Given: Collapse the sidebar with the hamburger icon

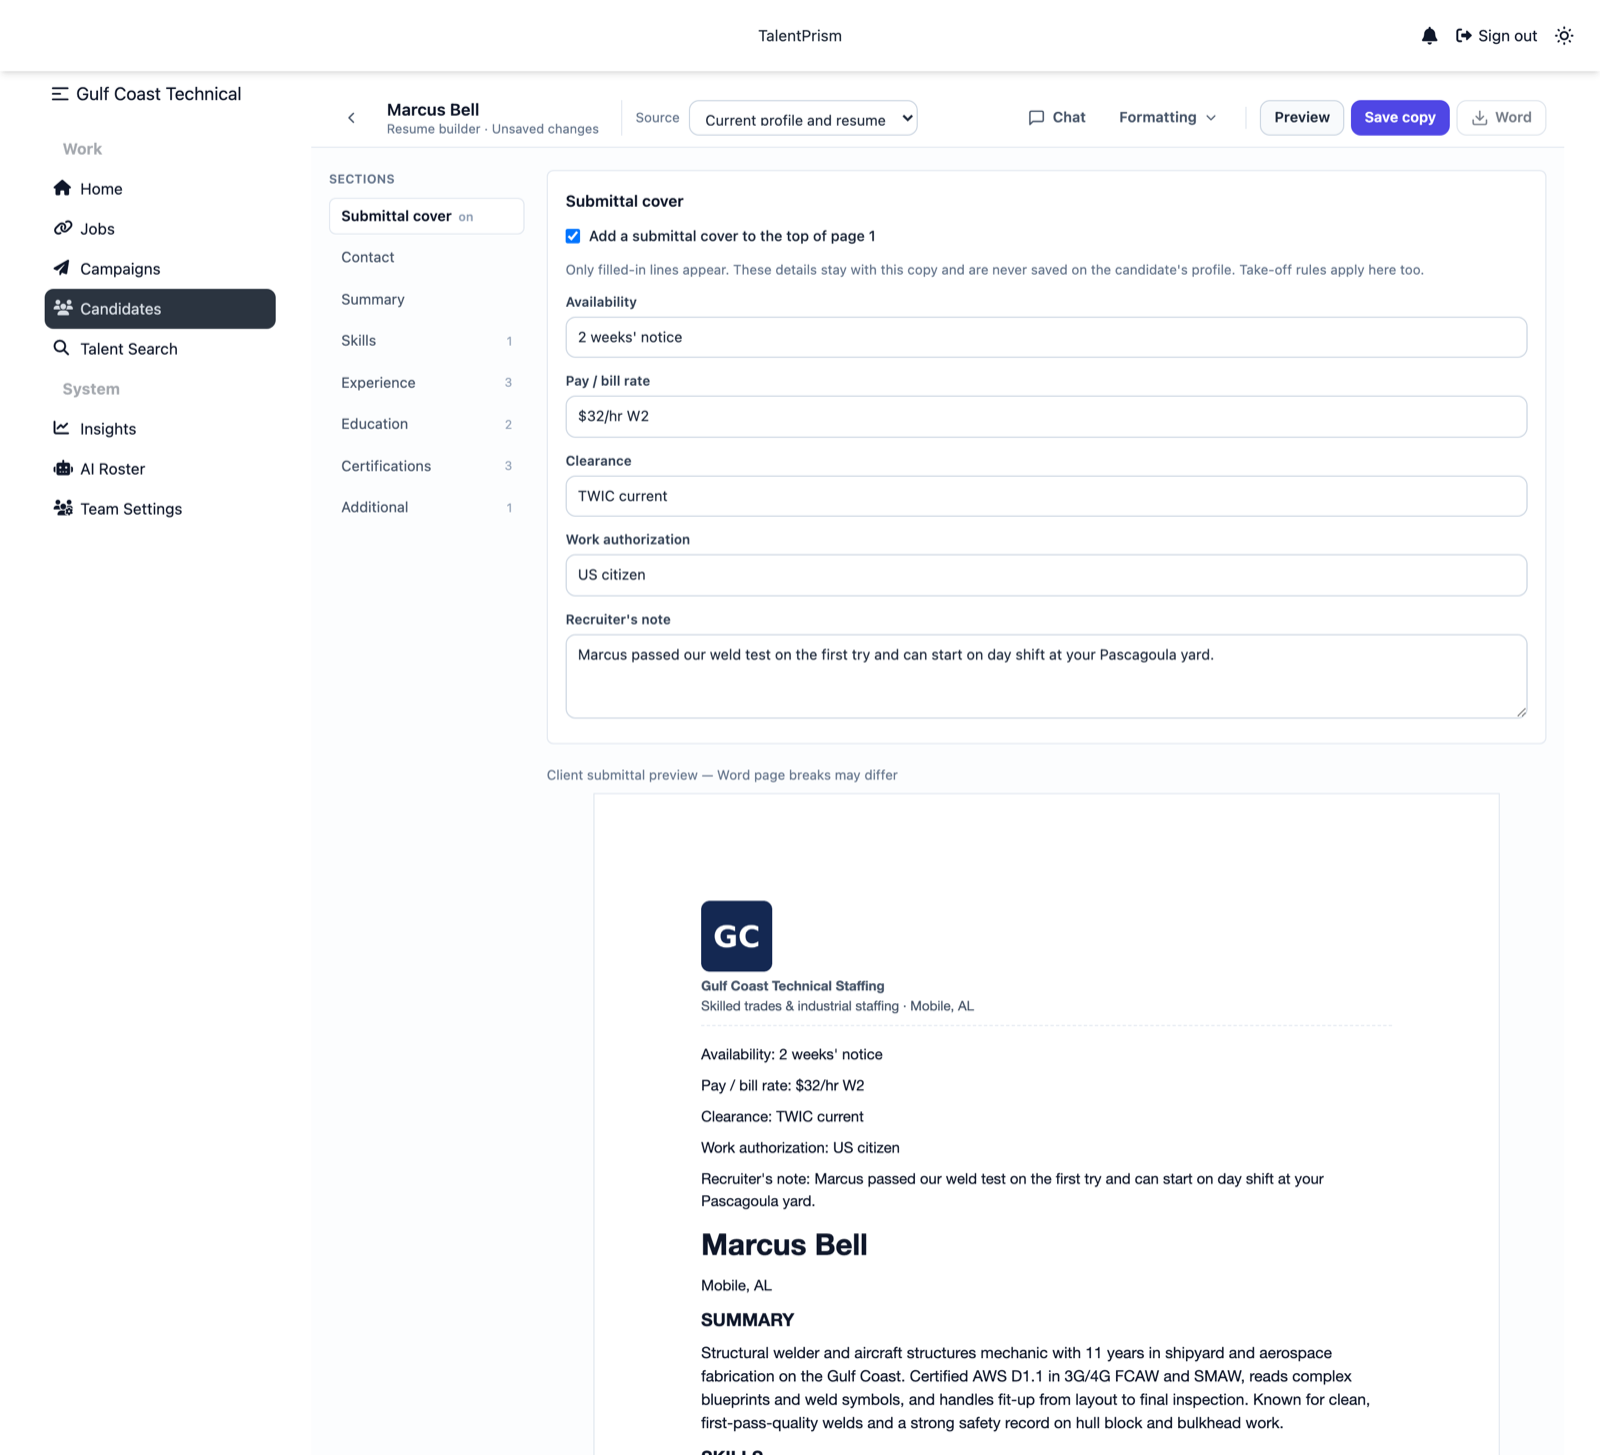Looking at the screenshot, I should (x=60, y=94).
